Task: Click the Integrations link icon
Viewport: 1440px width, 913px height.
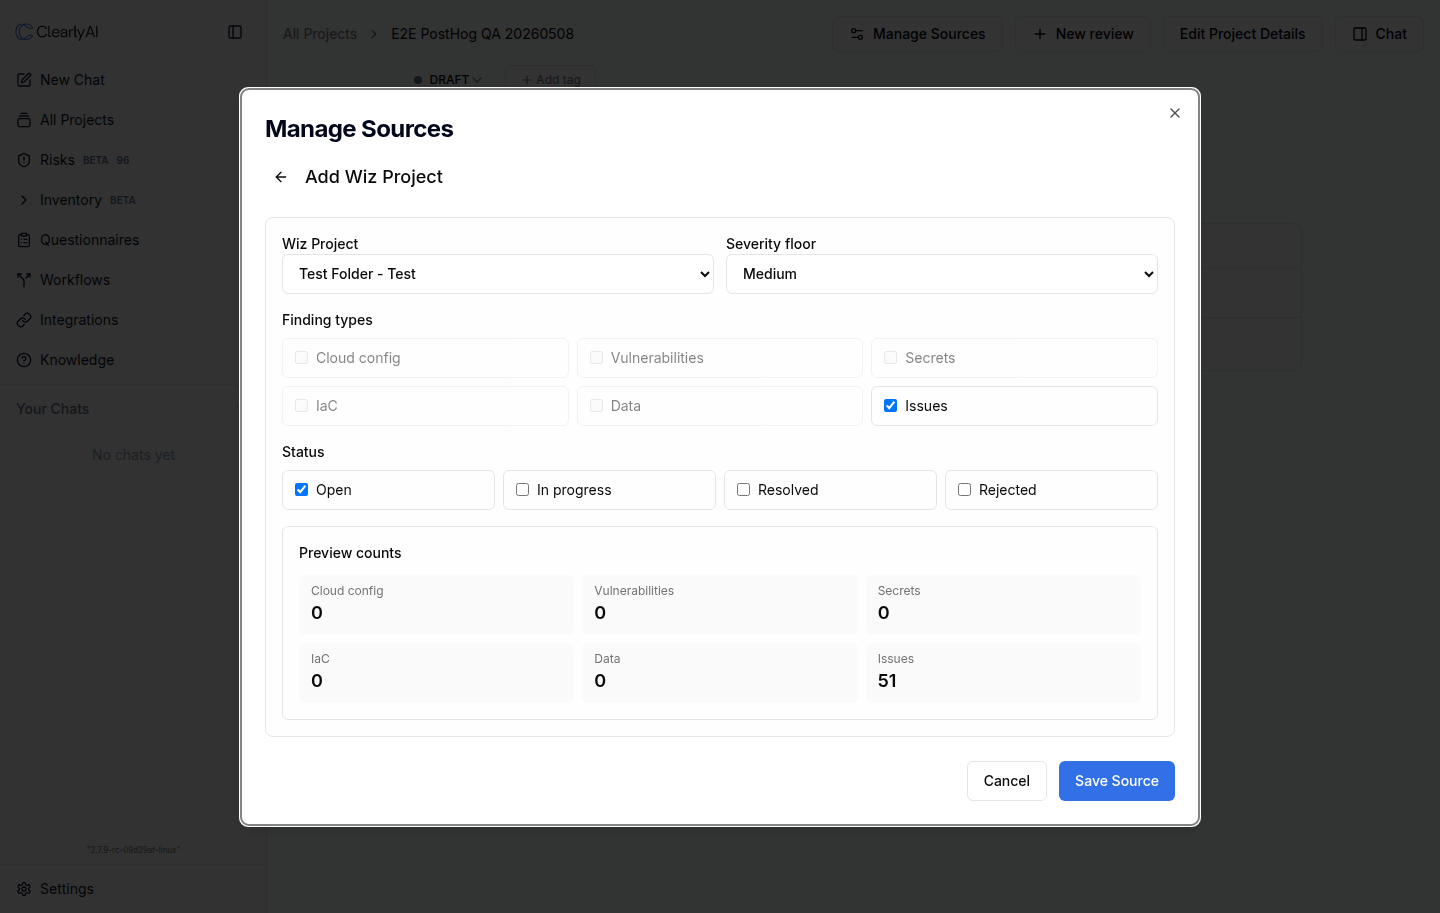Action: point(24,320)
